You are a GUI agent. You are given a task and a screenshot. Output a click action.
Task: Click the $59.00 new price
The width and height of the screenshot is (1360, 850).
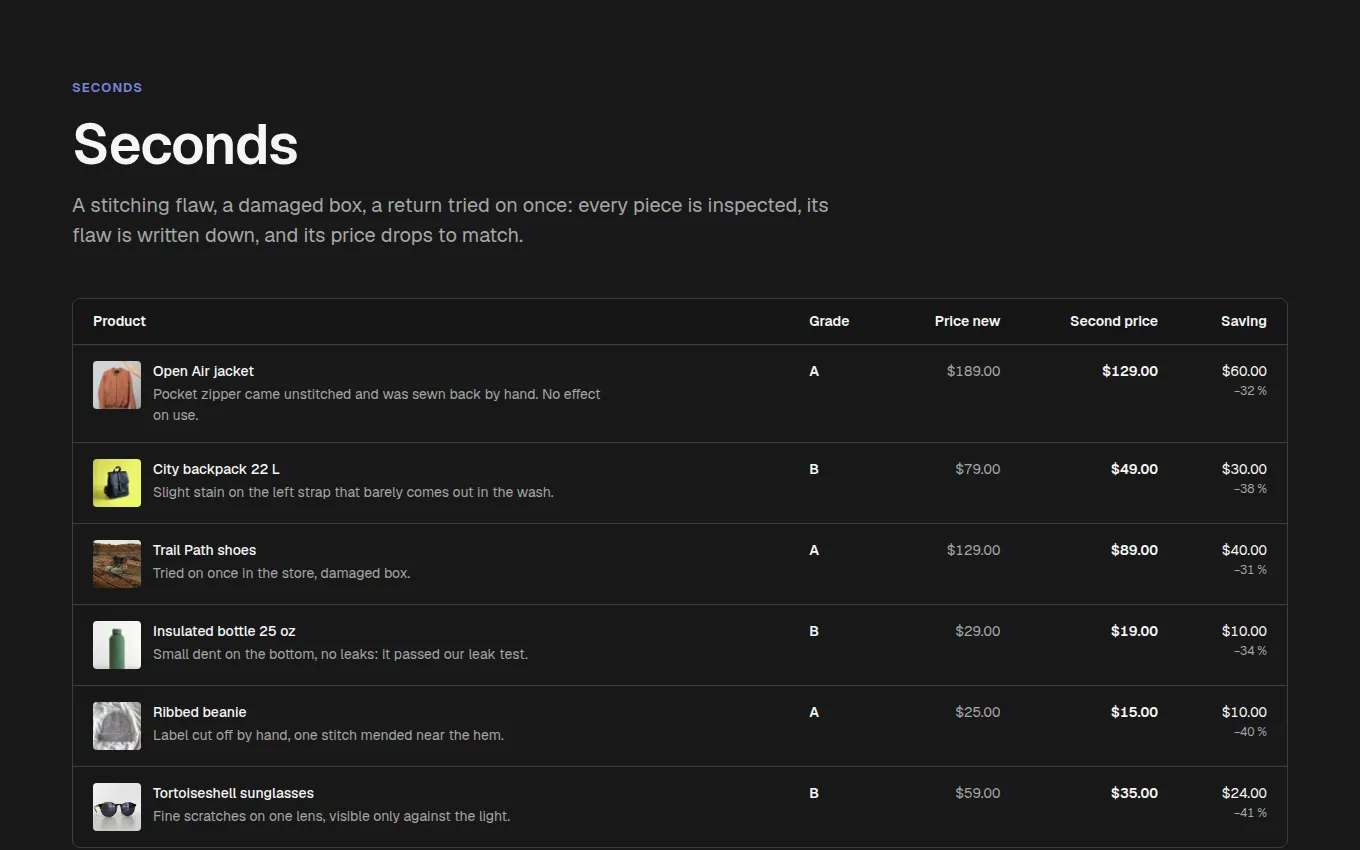(x=977, y=793)
